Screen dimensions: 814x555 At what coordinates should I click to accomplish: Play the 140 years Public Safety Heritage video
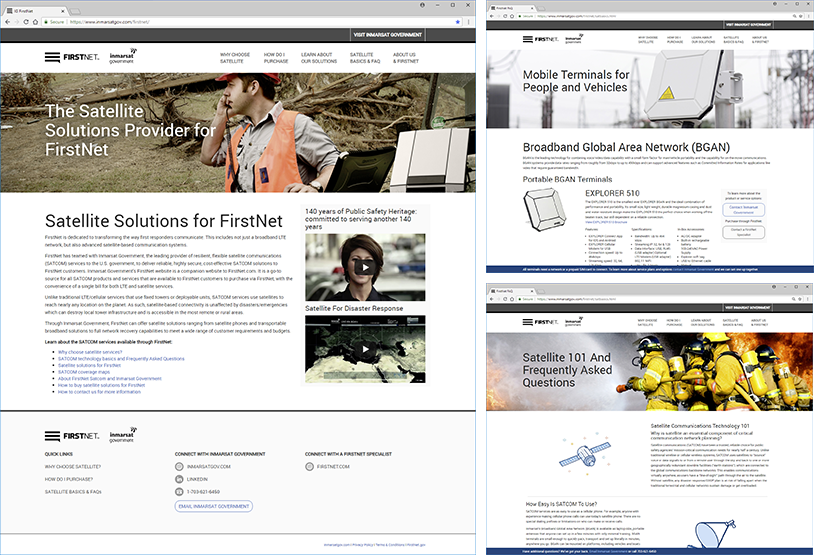364,267
